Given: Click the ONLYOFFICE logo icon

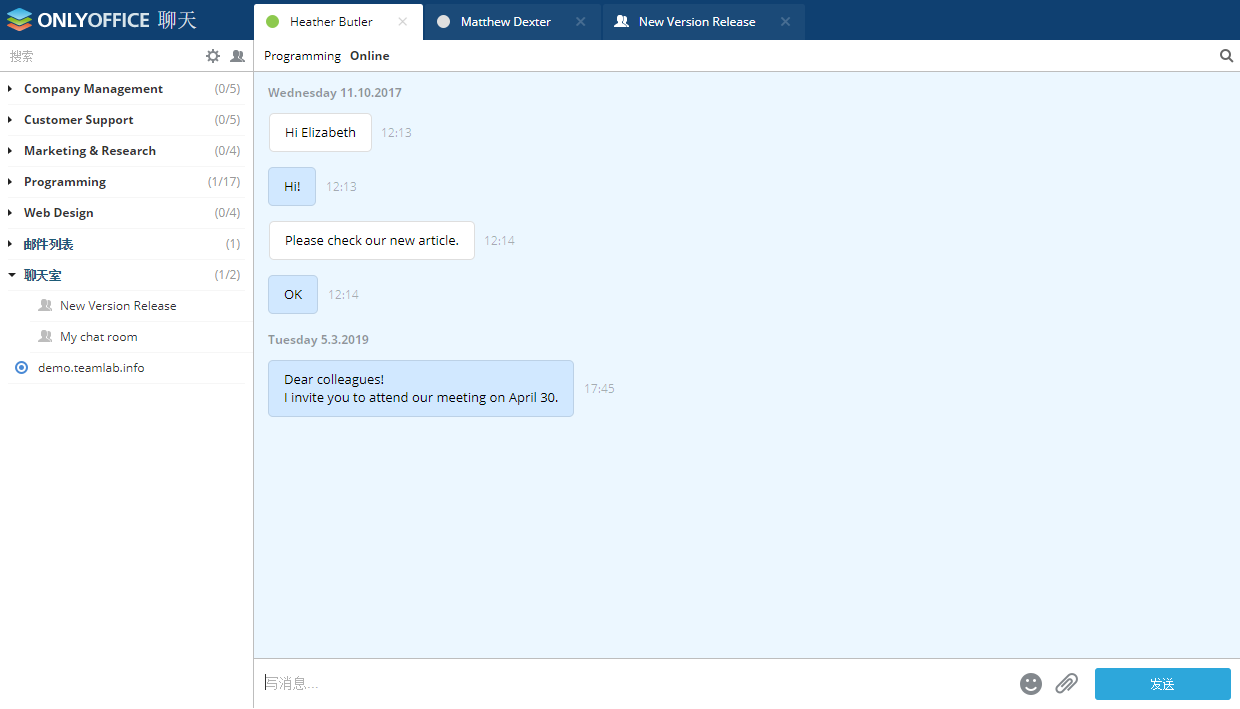Looking at the screenshot, I should pyautogui.click(x=20, y=20).
